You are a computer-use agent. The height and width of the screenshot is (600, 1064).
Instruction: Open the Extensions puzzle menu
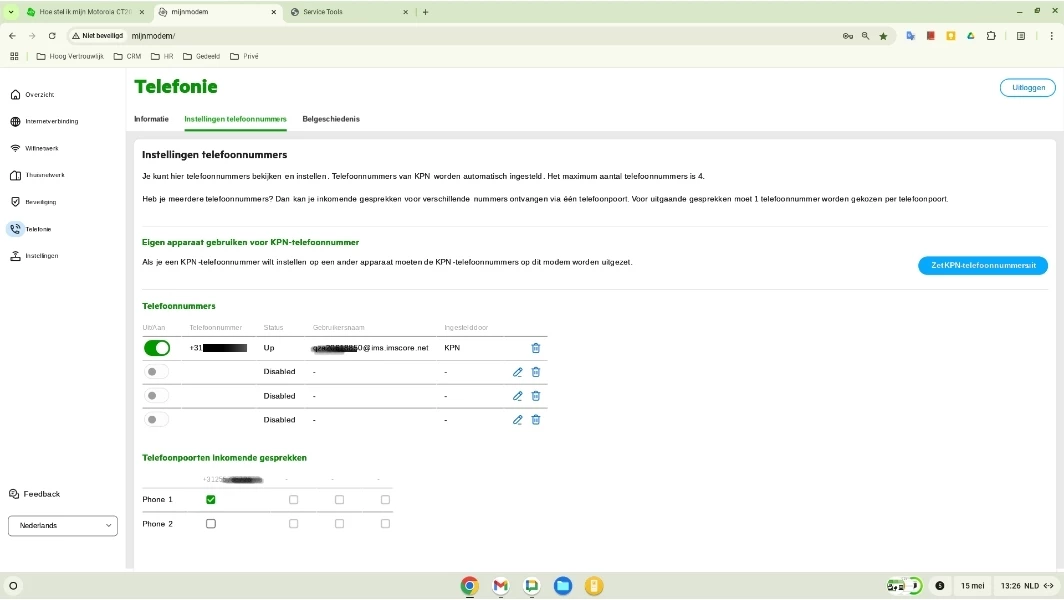point(991,36)
